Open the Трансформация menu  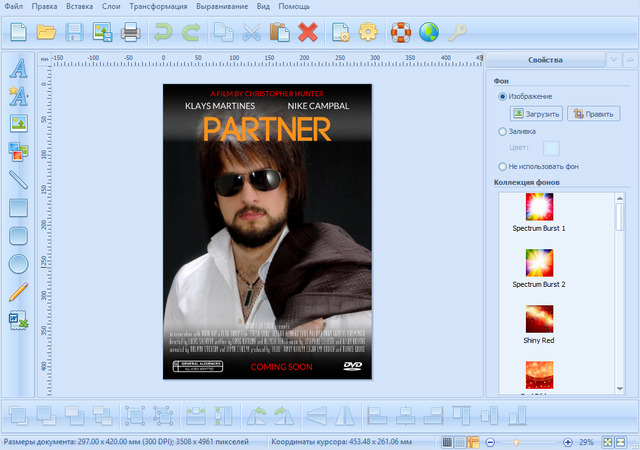pyautogui.click(x=160, y=7)
